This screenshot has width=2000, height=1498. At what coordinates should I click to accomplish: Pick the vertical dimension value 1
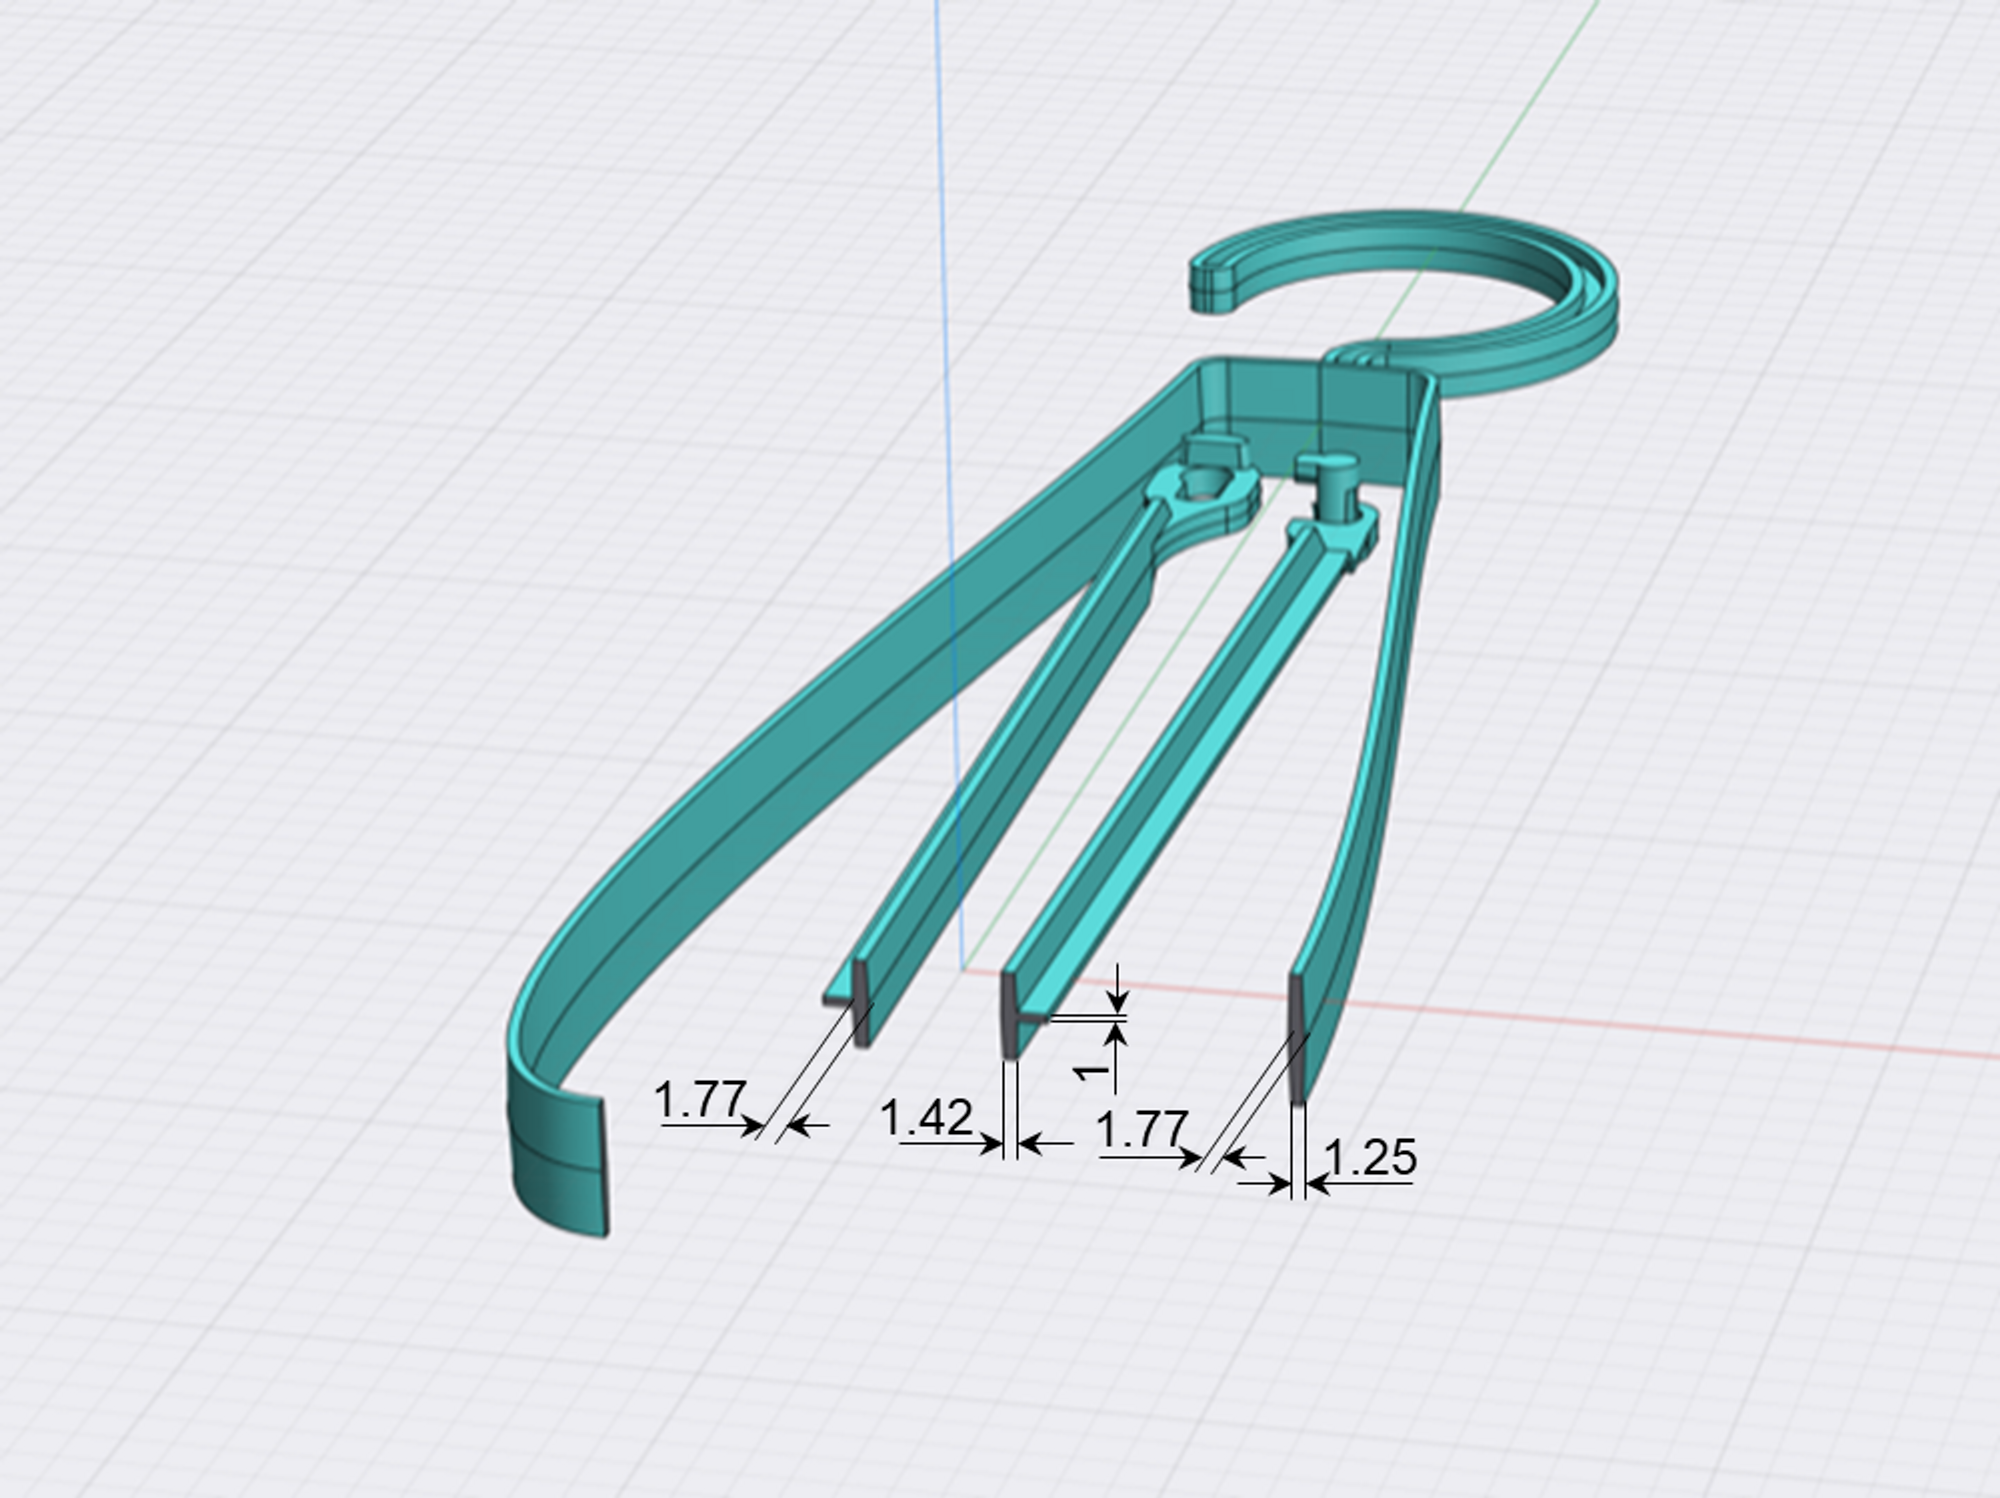pos(1093,1071)
